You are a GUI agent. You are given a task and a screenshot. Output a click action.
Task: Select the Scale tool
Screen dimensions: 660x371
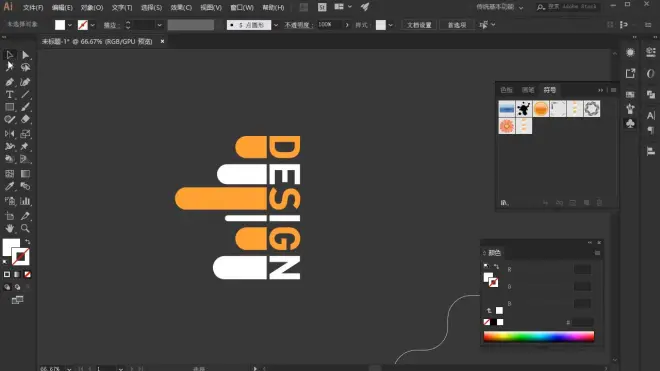coord(25,134)
